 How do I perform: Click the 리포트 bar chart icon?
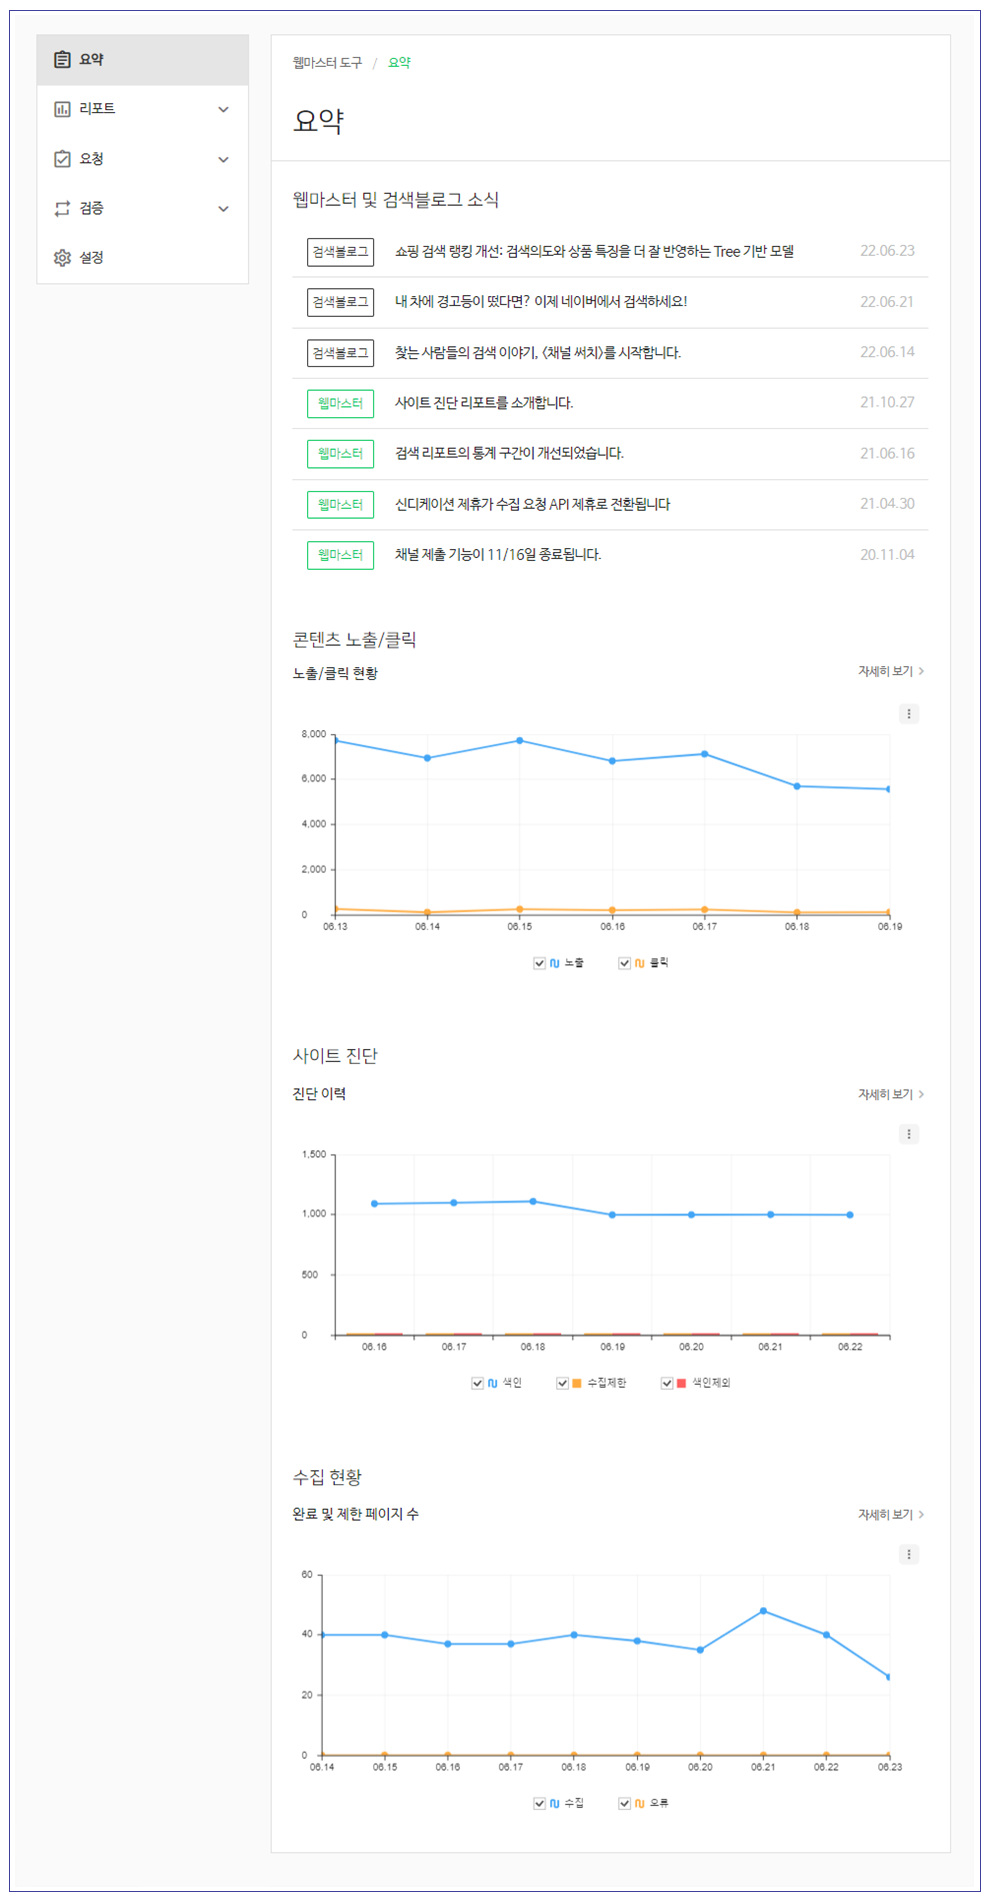tap(62, 109)
